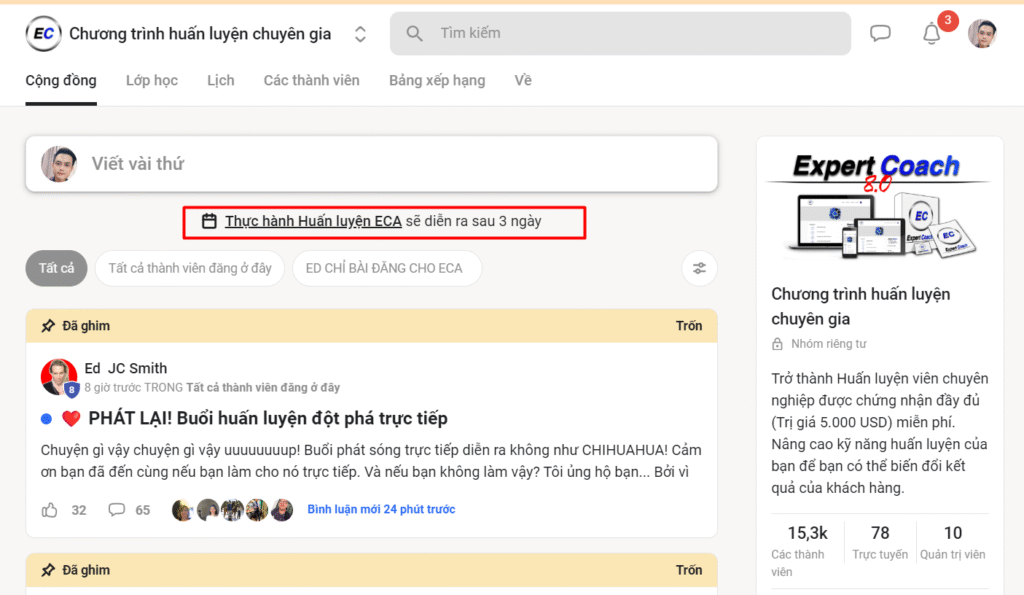The height and width of the screenshot is (595, 1024).
Task: Click the Nhóm riêng tư lock icon
Action: pyautogui.click(x=777, y=344)
